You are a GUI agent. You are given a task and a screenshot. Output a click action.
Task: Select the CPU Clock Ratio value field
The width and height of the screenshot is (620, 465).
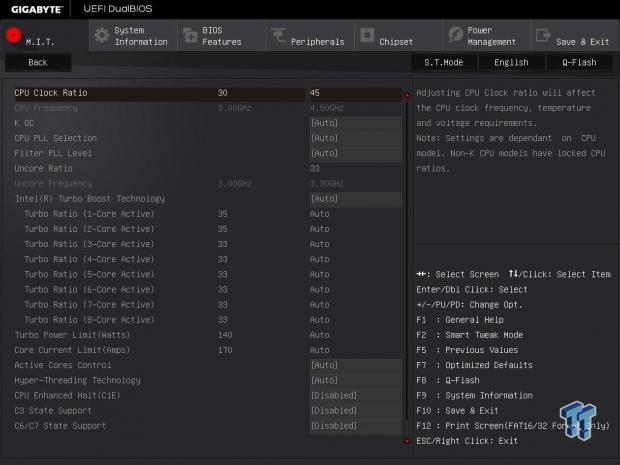coord(355,93)
